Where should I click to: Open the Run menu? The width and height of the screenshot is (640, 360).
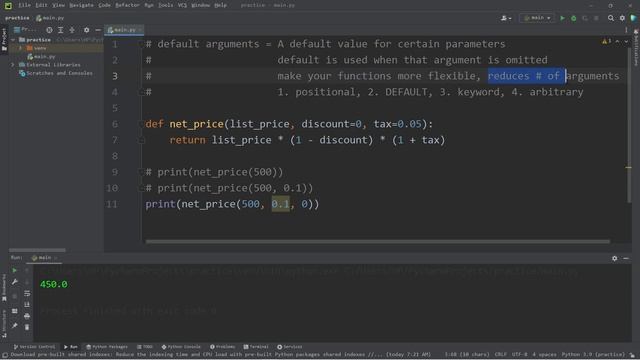click(149, 5)
